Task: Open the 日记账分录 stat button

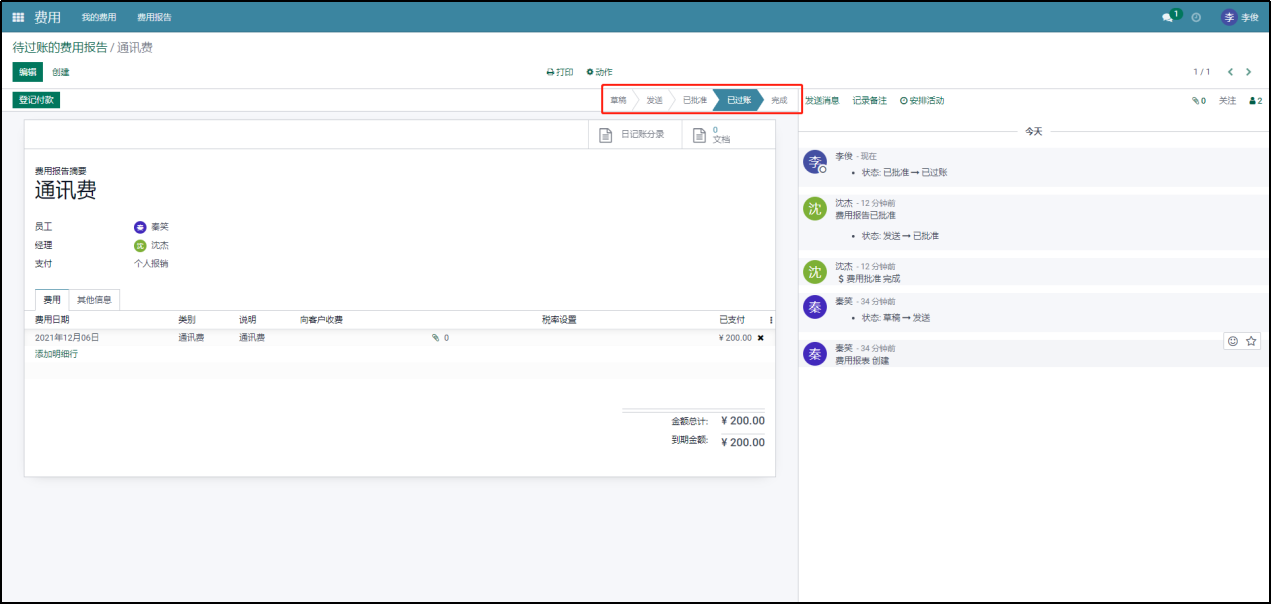Action: 632,134
